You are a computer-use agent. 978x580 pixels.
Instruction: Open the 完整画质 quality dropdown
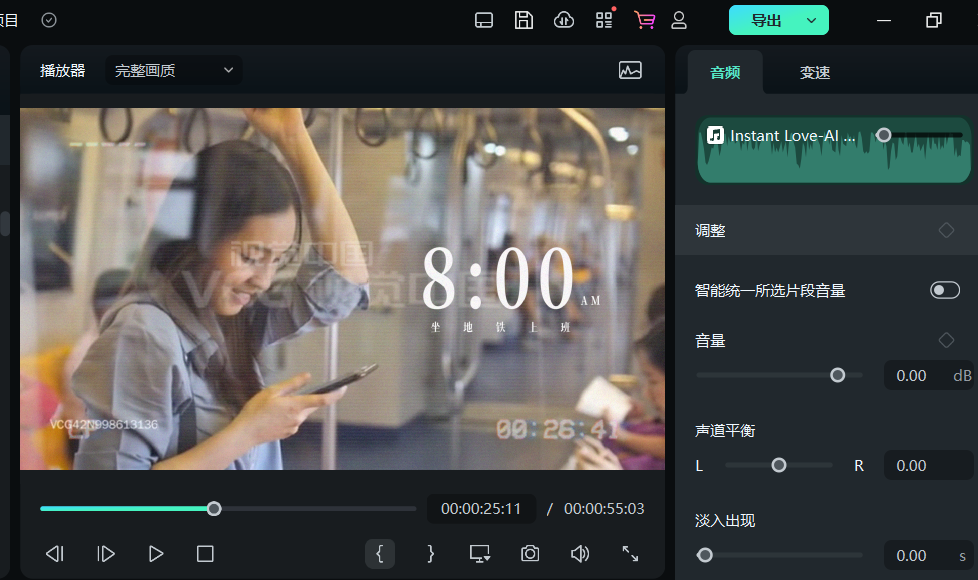pyautogui.click(x=172, y=71)
